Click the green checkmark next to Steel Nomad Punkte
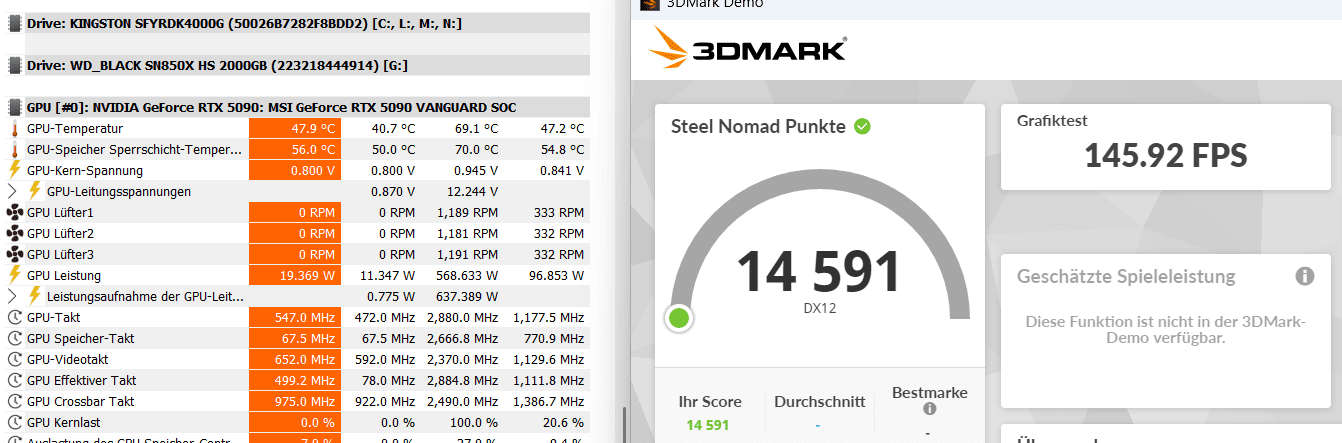1342x443 pixels. [x=862, y=127]
